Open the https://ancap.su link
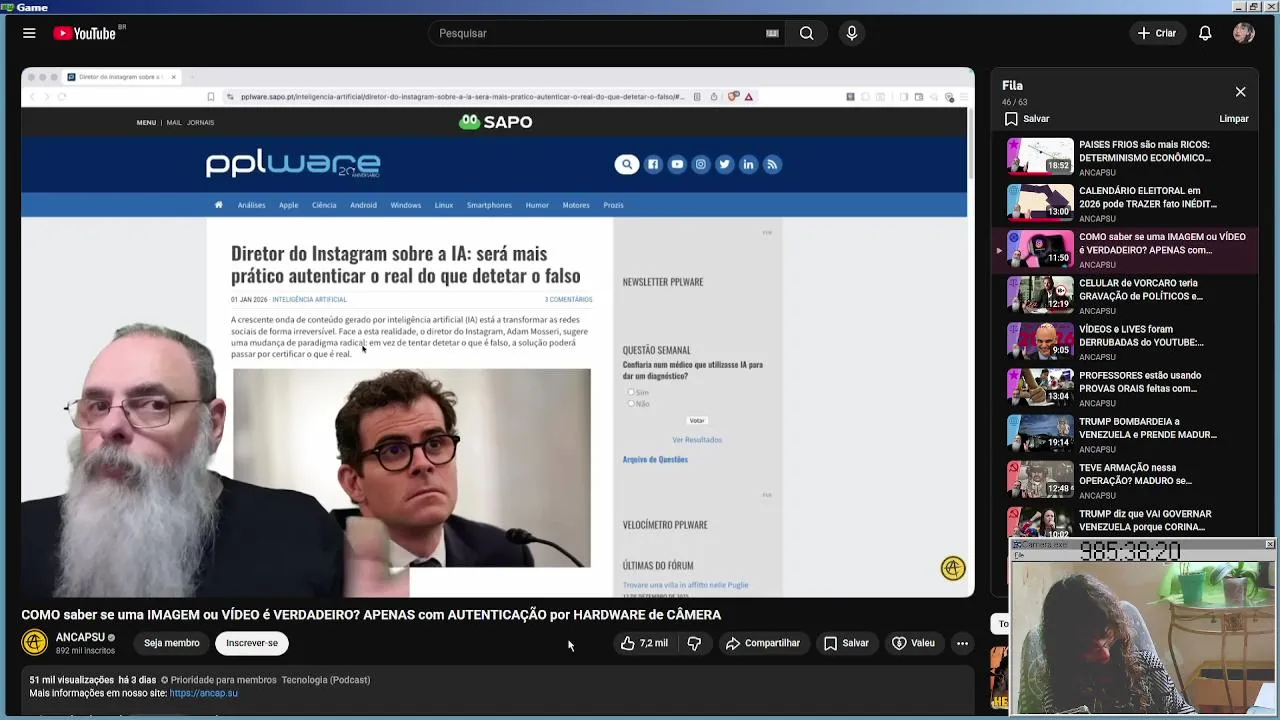This screenshot has height=720, width=1280. pos(204,693)
